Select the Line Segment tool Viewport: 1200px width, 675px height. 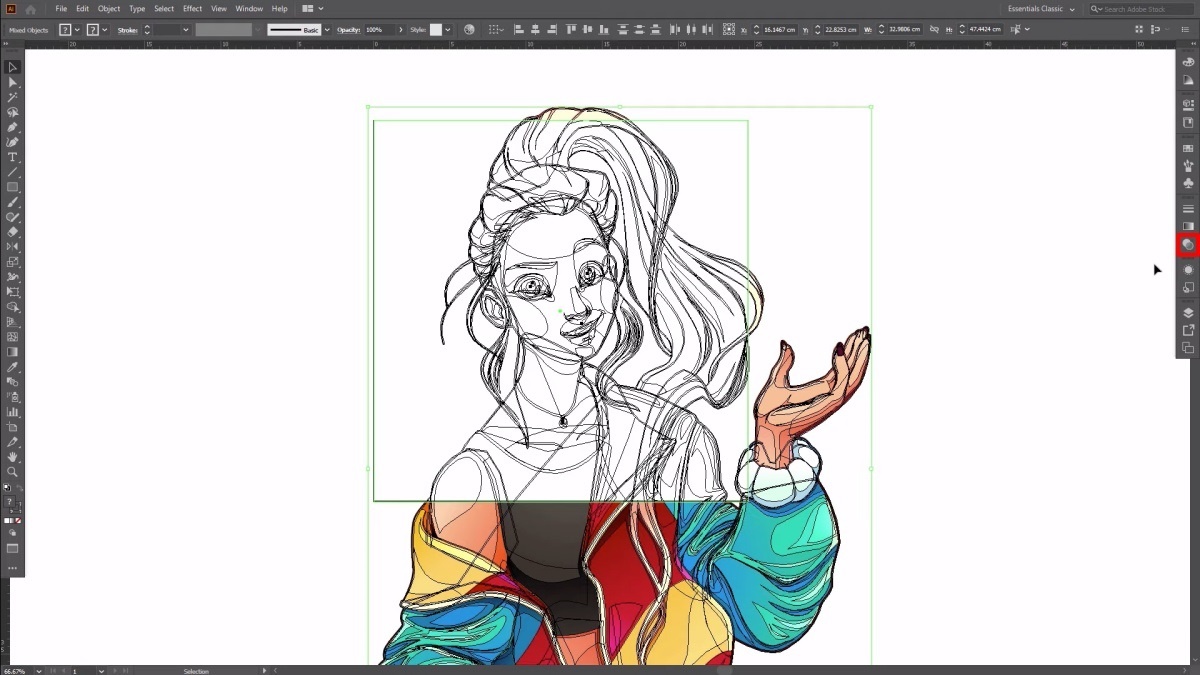click(13, 172)
